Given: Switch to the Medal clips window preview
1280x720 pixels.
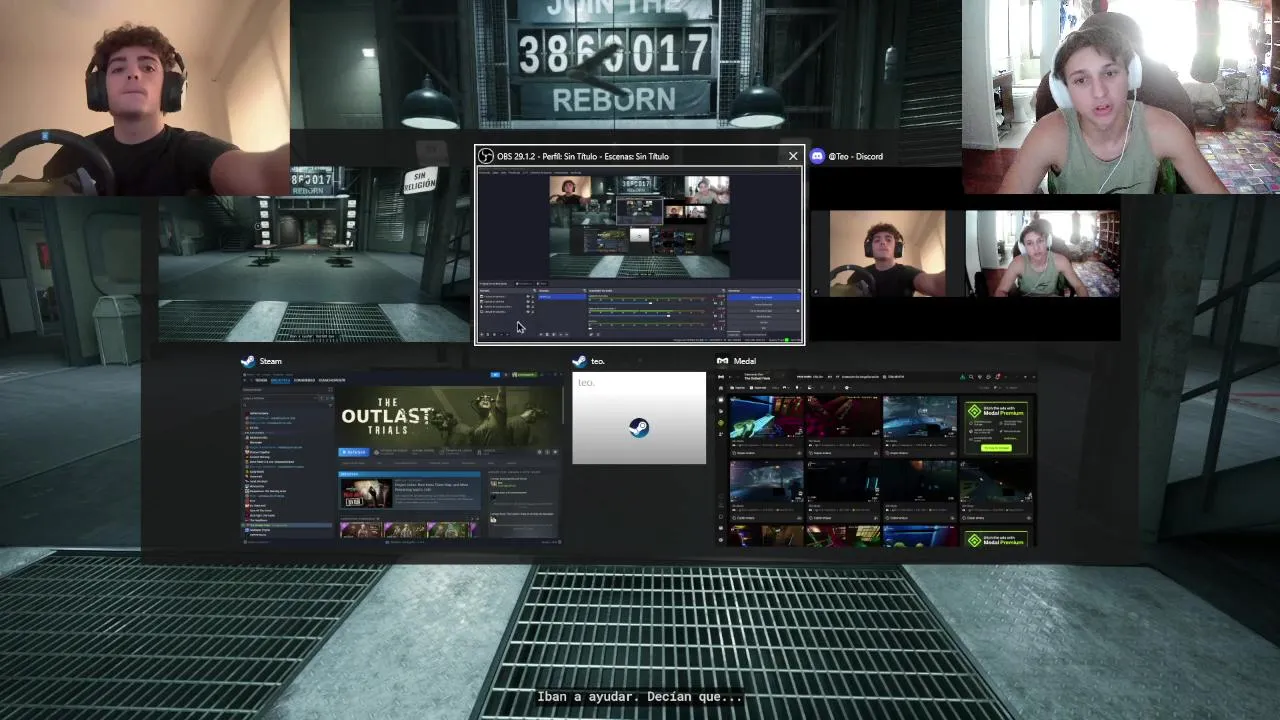Looking at the screenshot, I should click(877, 459).
